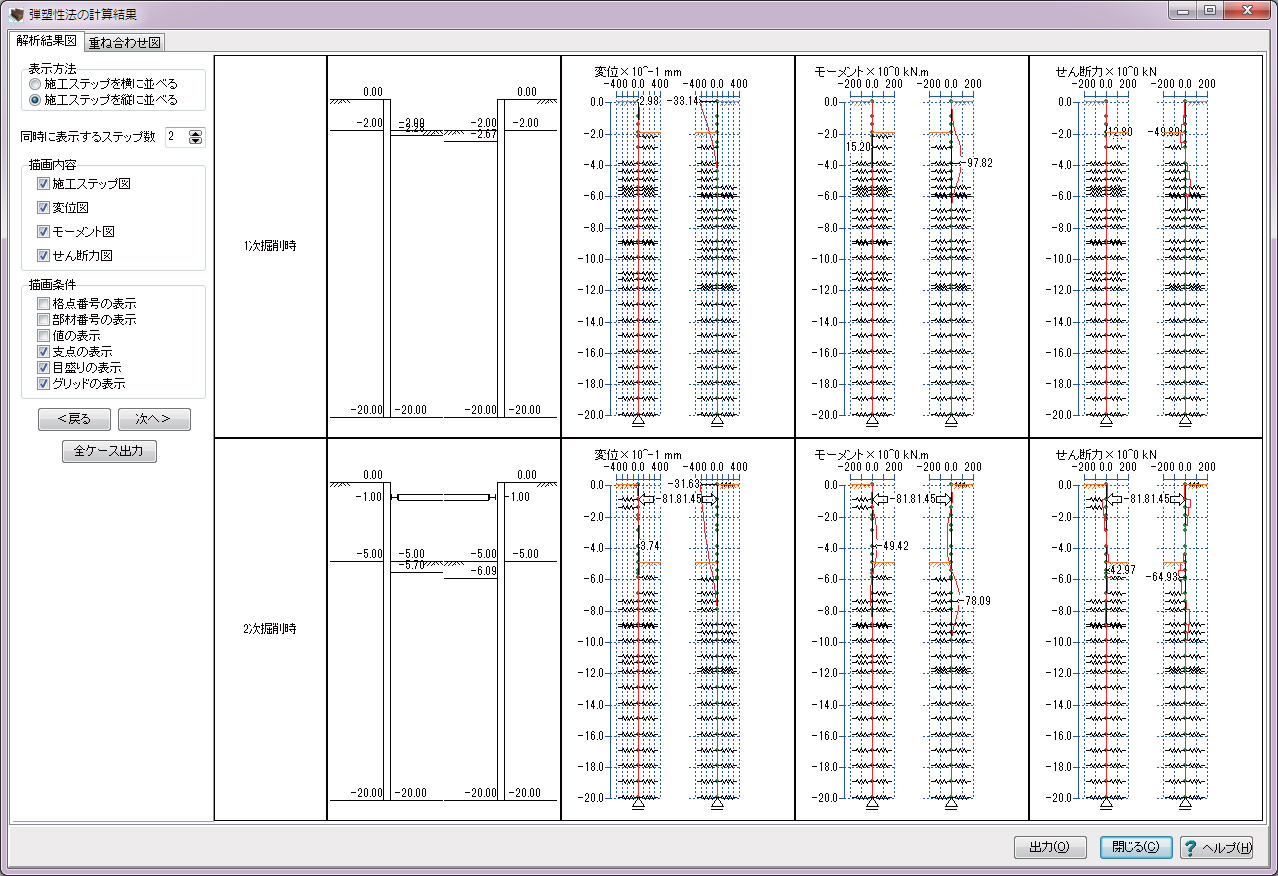Check the 値の表示 option
Viewport: 1278px width, 876px height.
pos(43,336)
